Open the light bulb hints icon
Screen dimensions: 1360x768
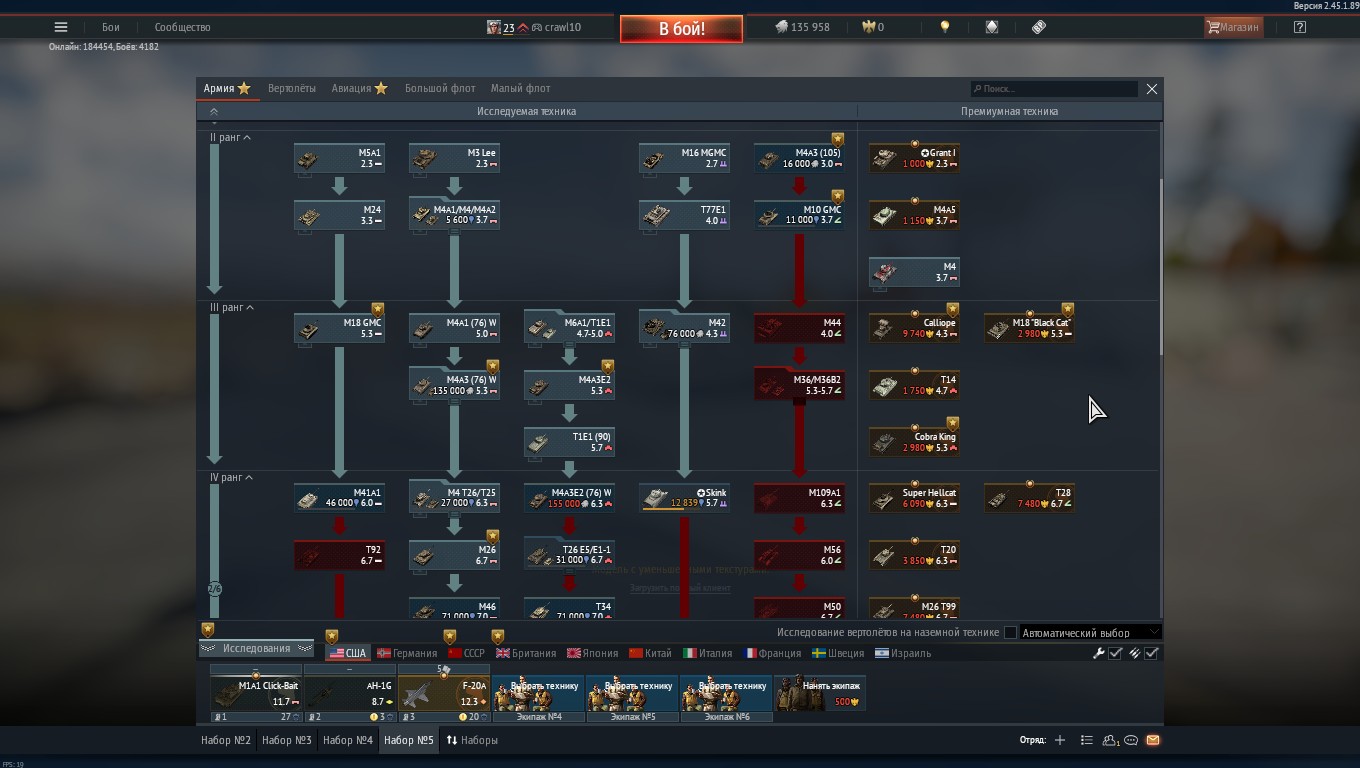click(944, 27)
